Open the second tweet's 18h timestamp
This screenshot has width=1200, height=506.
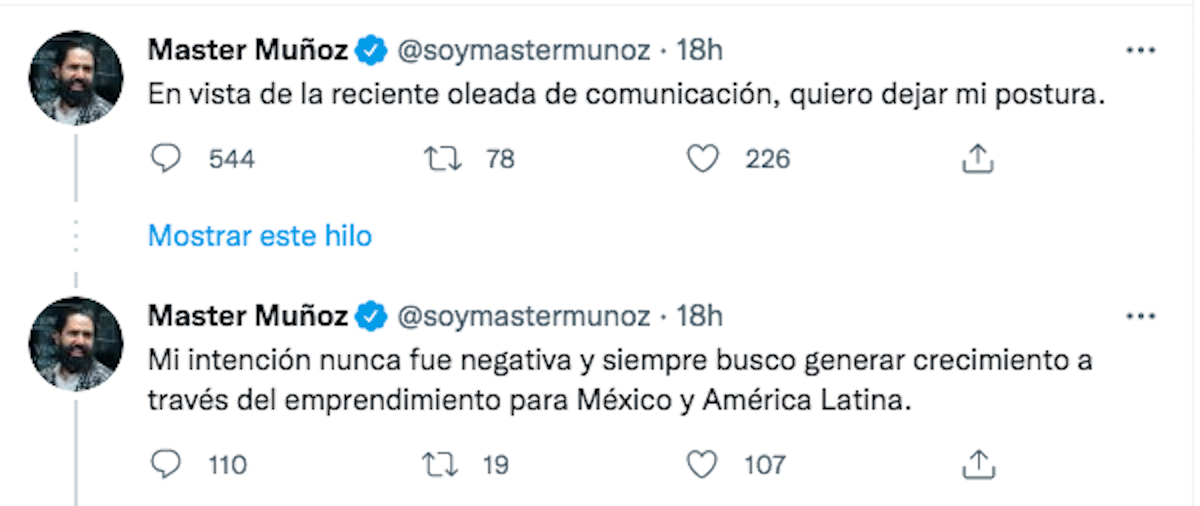(x=700, y=316)
